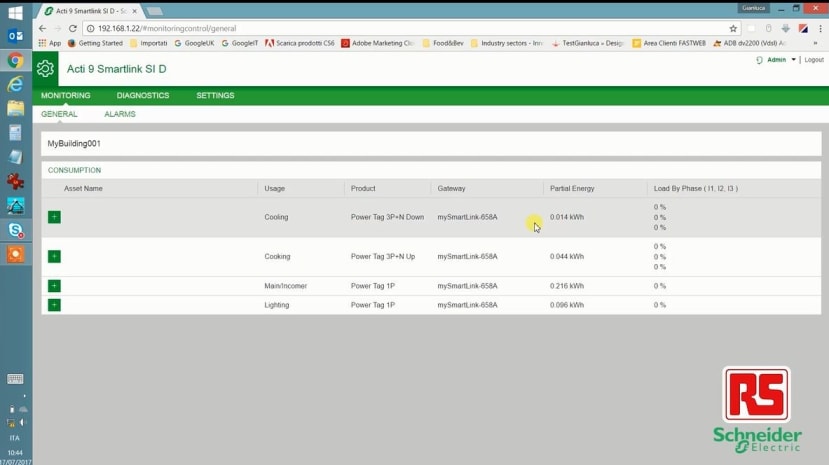Click the gear icon beside Acti 9 Smartlink

click(45, 69)
